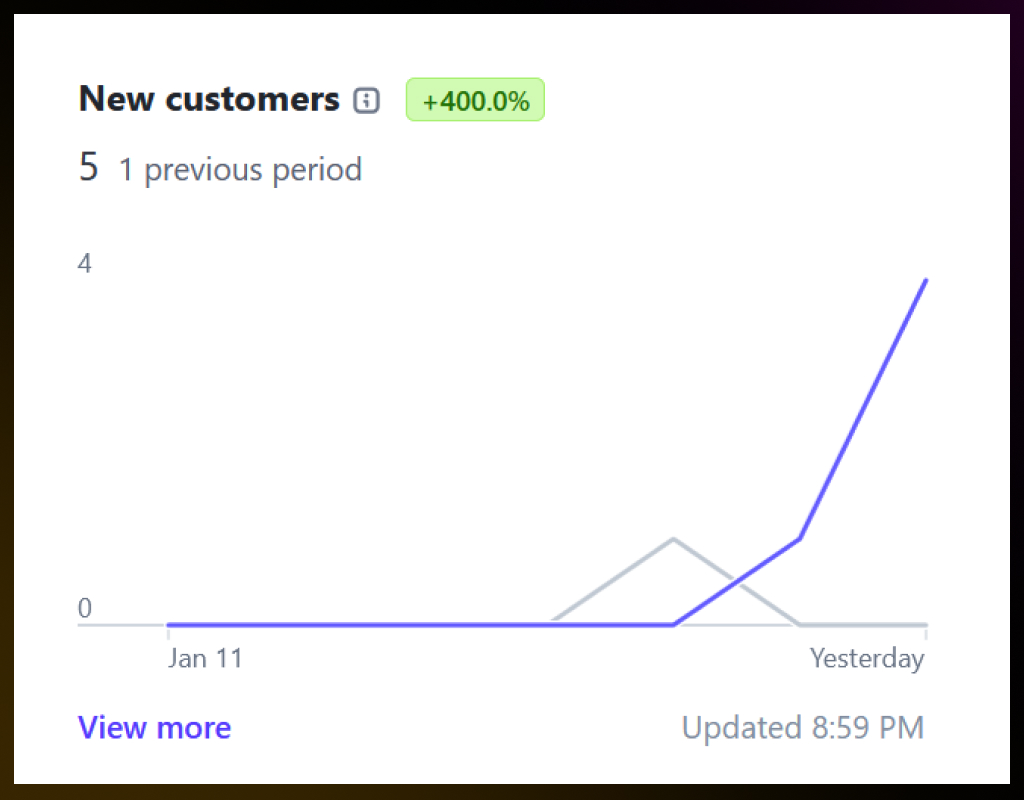Image resolution: width=1024 pixels, height=800 pixels.
Task: Open the View more link
Action: pyautogui.click(x=154, y=727)
